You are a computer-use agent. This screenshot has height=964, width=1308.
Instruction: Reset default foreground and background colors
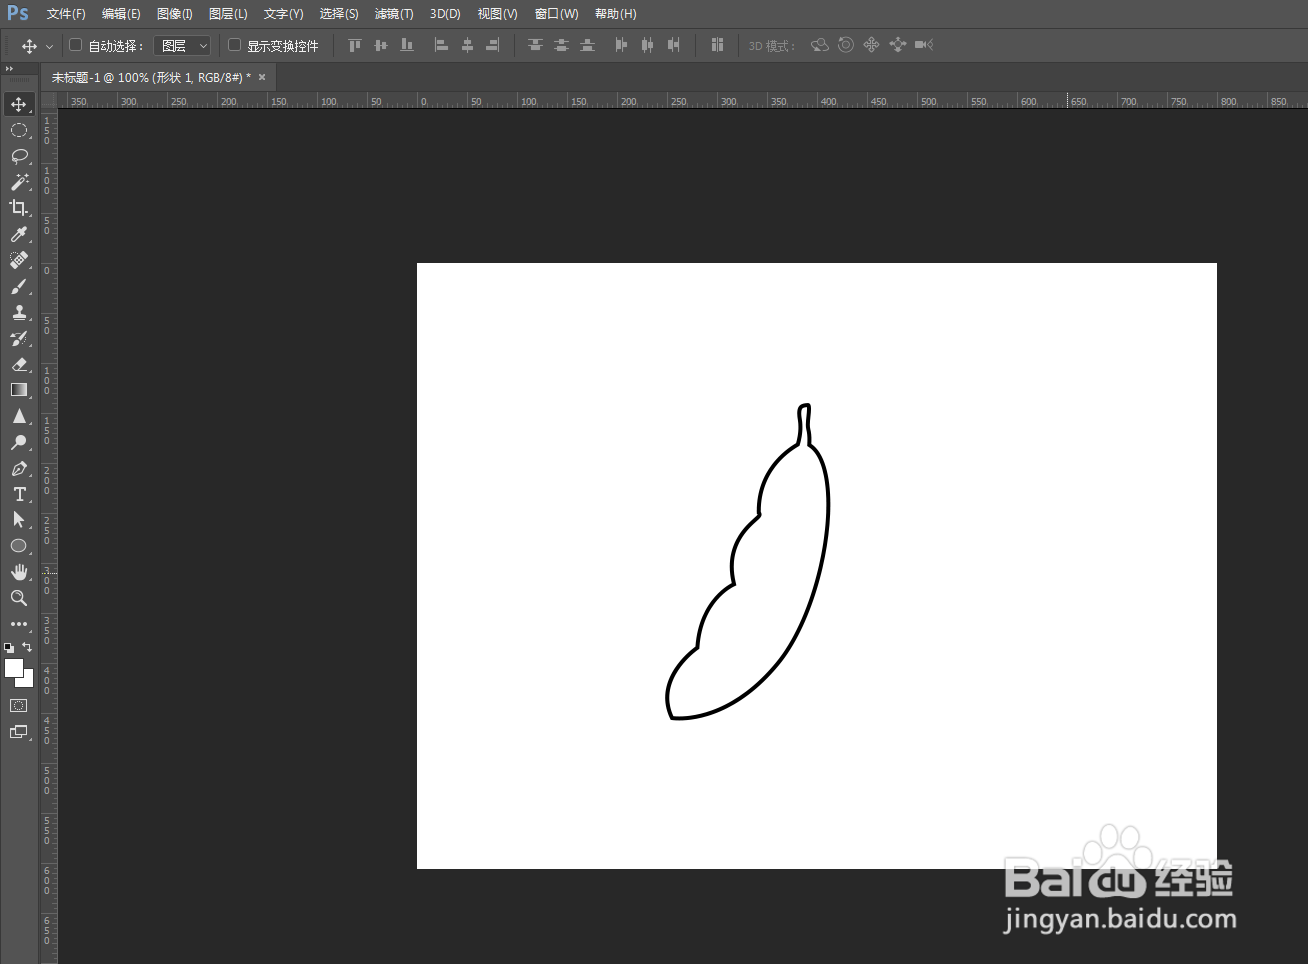(x=9, y=648)
